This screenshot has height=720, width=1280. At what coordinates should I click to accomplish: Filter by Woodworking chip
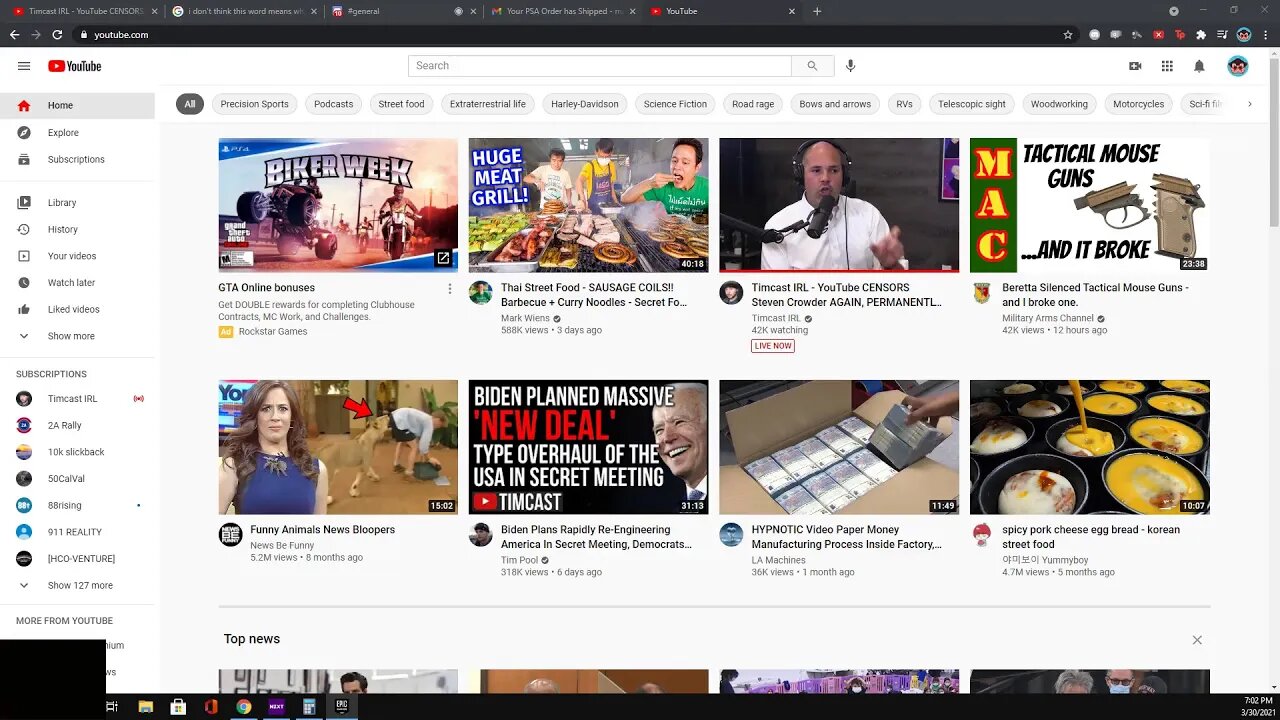pyautogui.click(x=1059, y=104)
